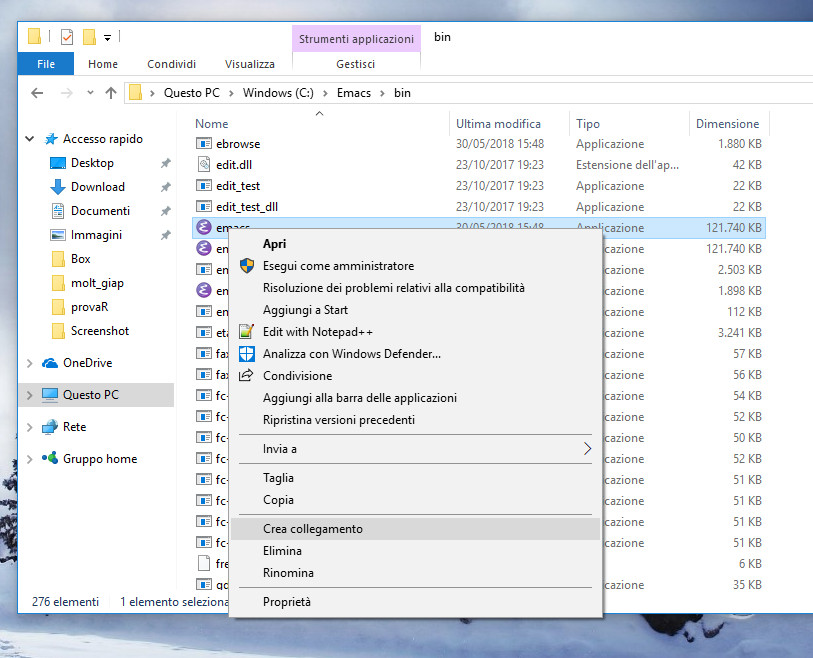The height and width of the screenshot is (658, 813).
Task: Click the Download arrow icon in sidebar
Action: (58, 187)
